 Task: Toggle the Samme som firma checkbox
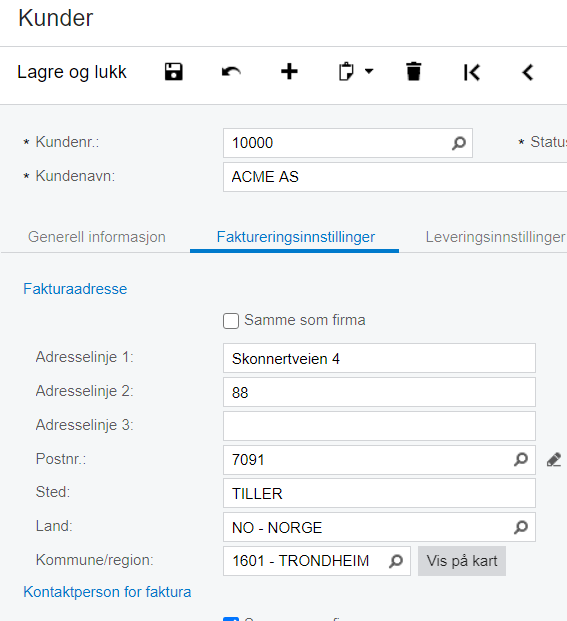coord(231,321)
